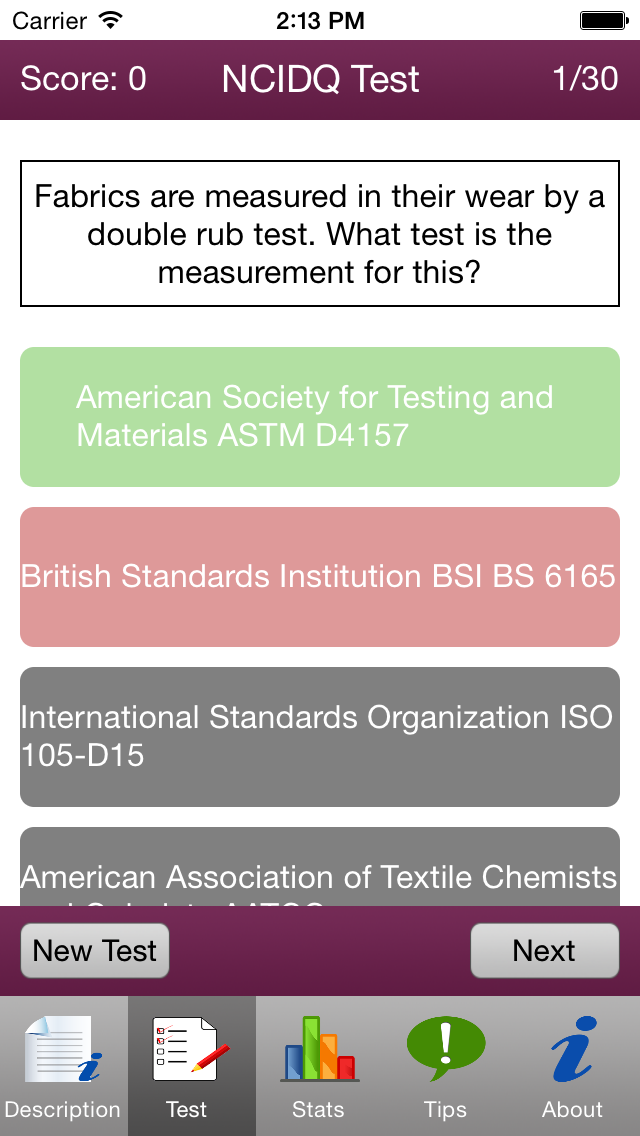This screenshot has height=1136, width=640.
Task: Choose the ASTM D4157 answer
Action: (x=320, y=417)
